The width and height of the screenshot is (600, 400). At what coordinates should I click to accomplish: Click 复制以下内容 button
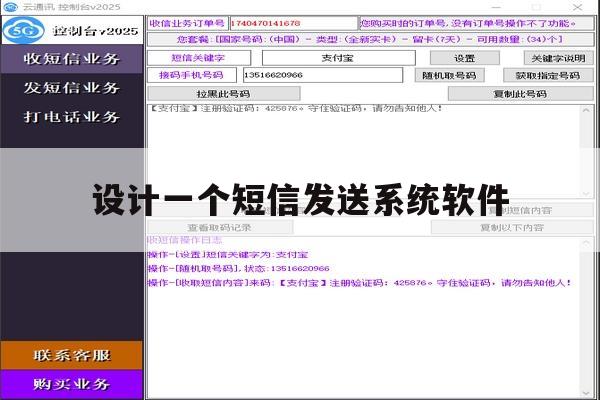pyautogui.click(x=512, y=227)
